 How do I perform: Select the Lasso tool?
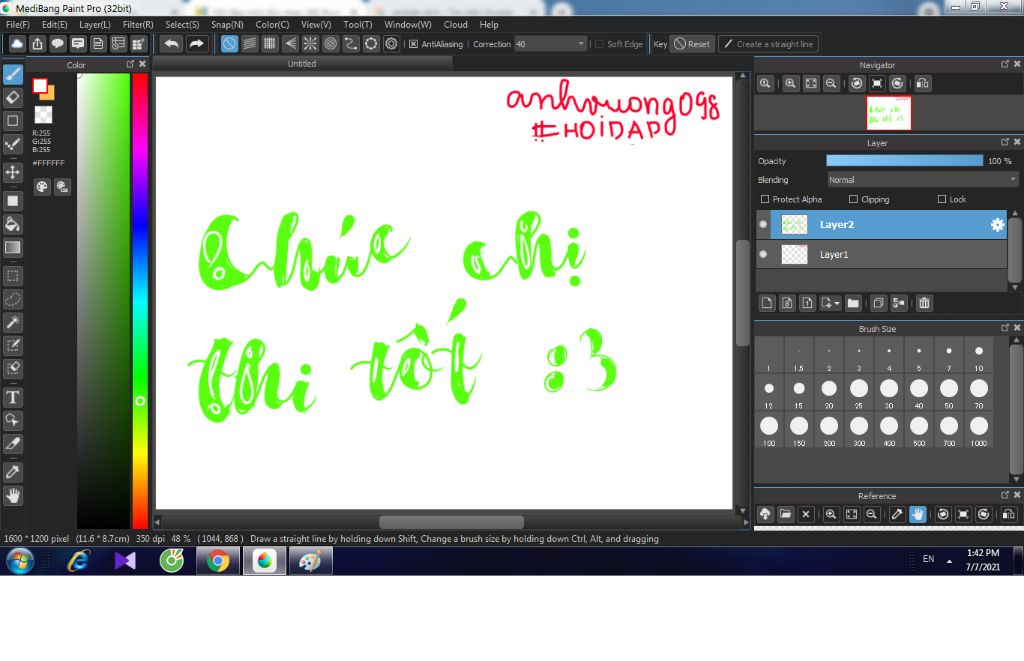pos(12,299)
